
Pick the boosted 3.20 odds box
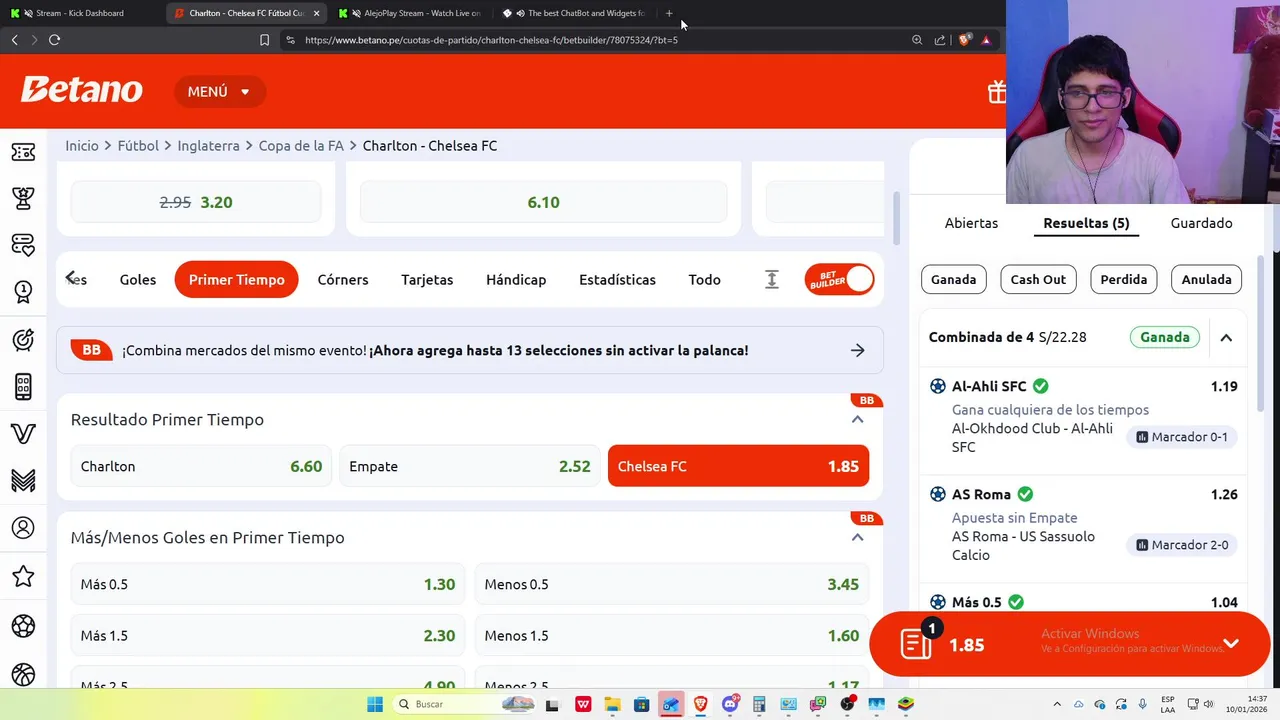click(x=196, y=202)
